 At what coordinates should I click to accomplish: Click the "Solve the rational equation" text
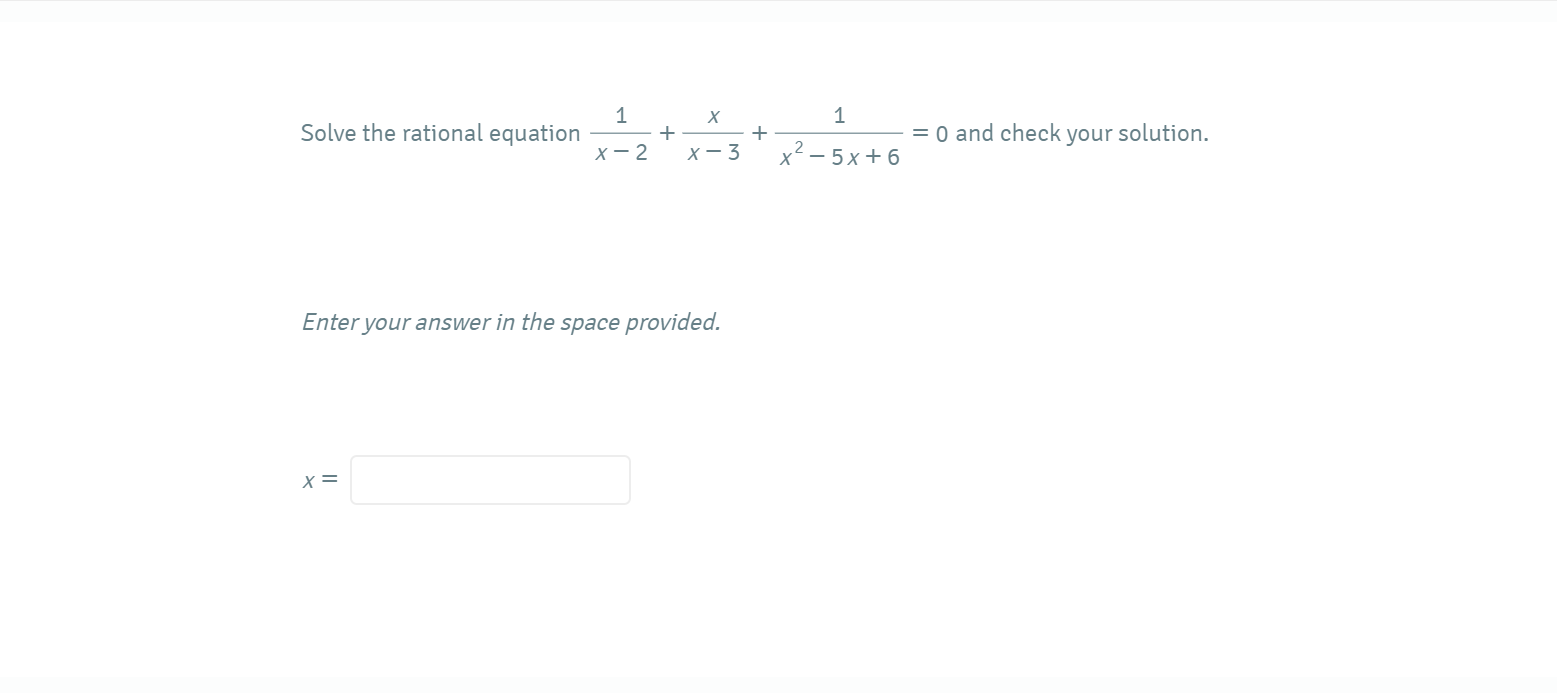click(x=440, y=133)
